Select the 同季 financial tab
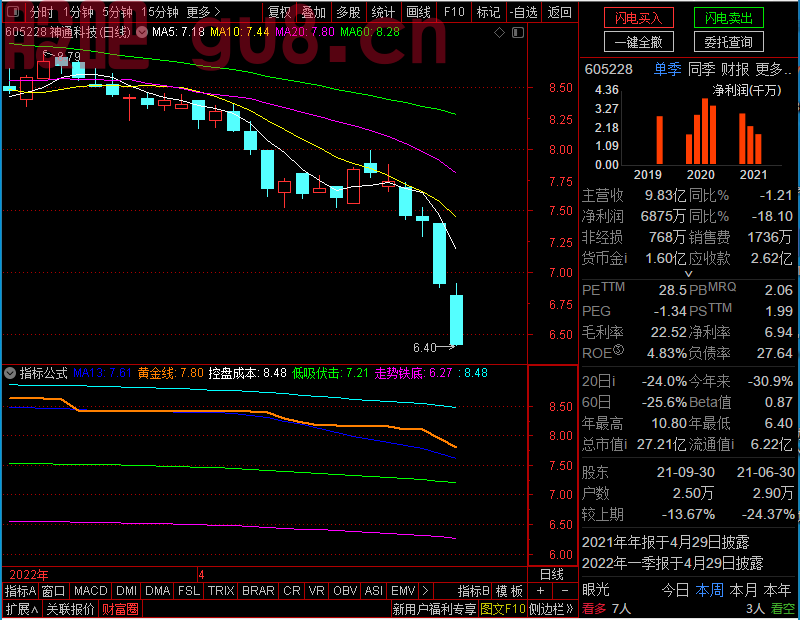800x620 pixels. (701, 69)
